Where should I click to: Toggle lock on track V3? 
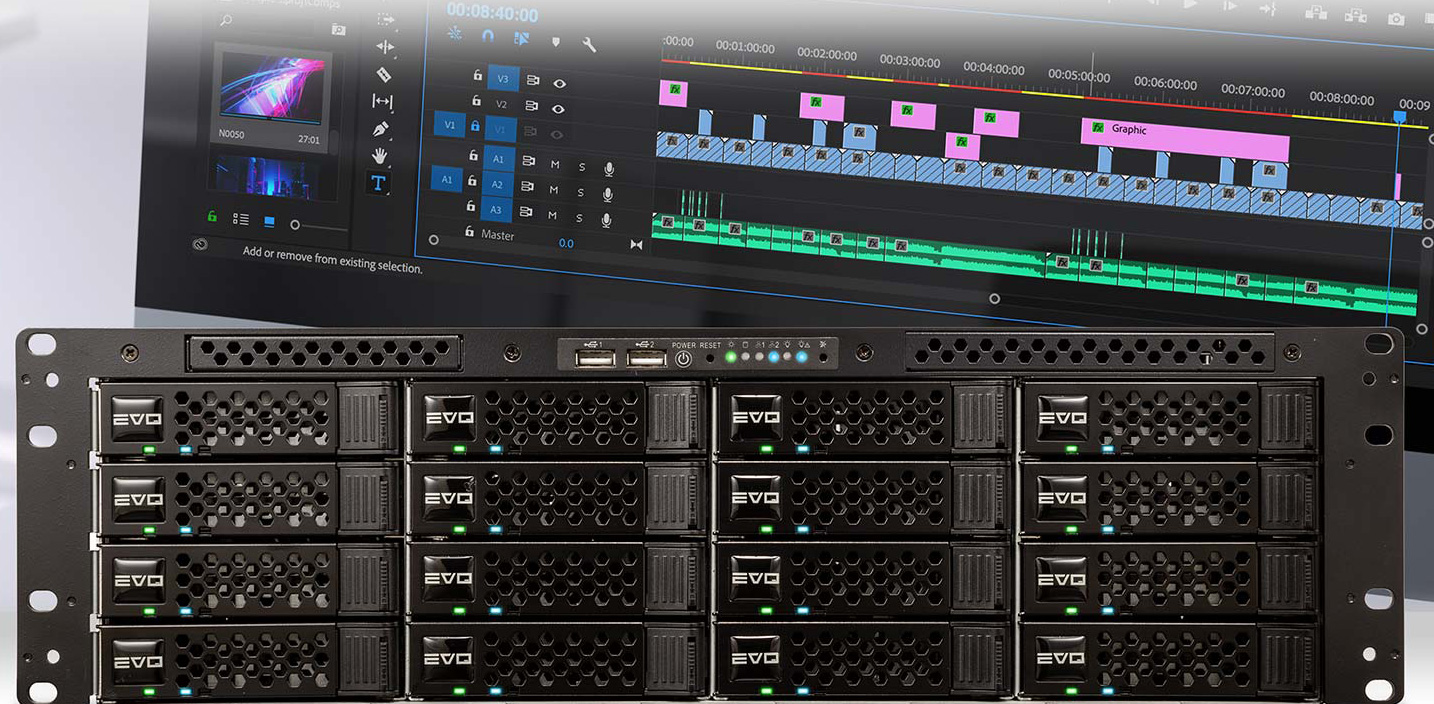476,75
